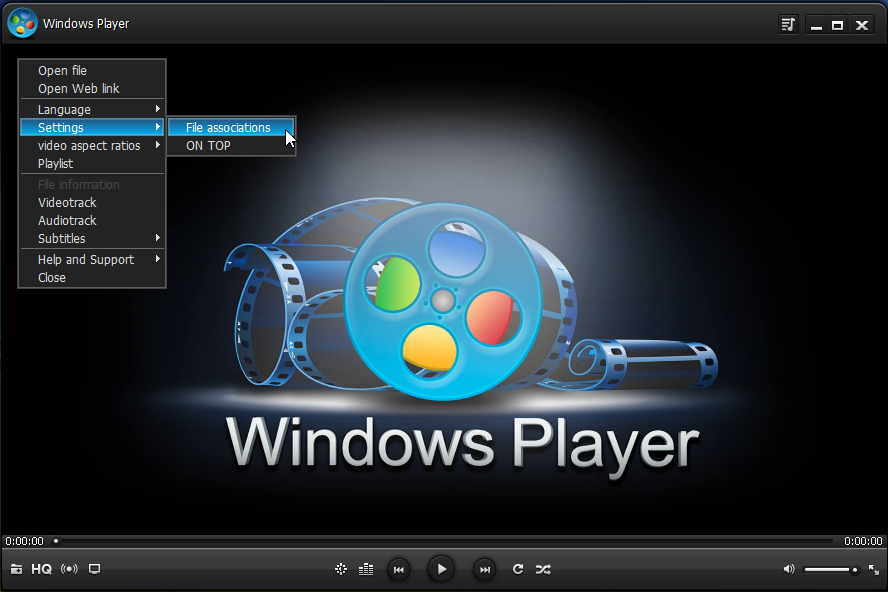Start playback with Play button
888x592 pixels.
(x=441, y=569)
